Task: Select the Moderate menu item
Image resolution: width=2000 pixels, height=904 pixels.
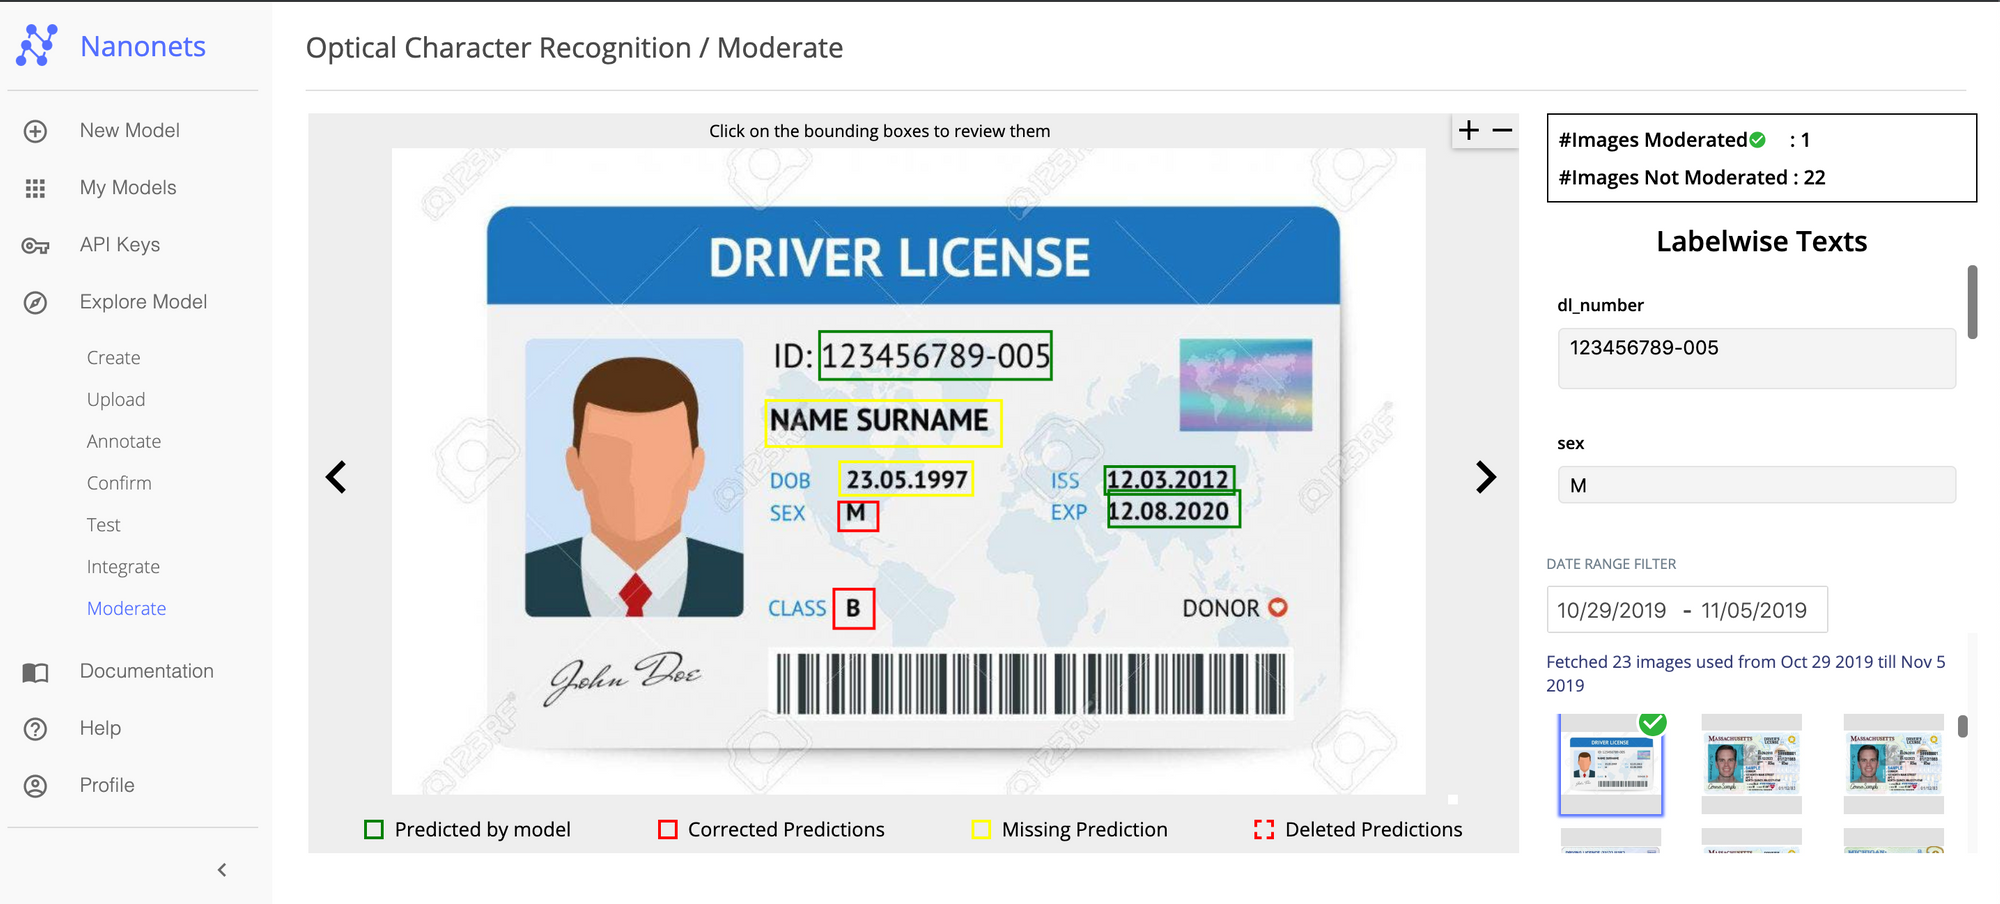Action: tap(126, 608)
